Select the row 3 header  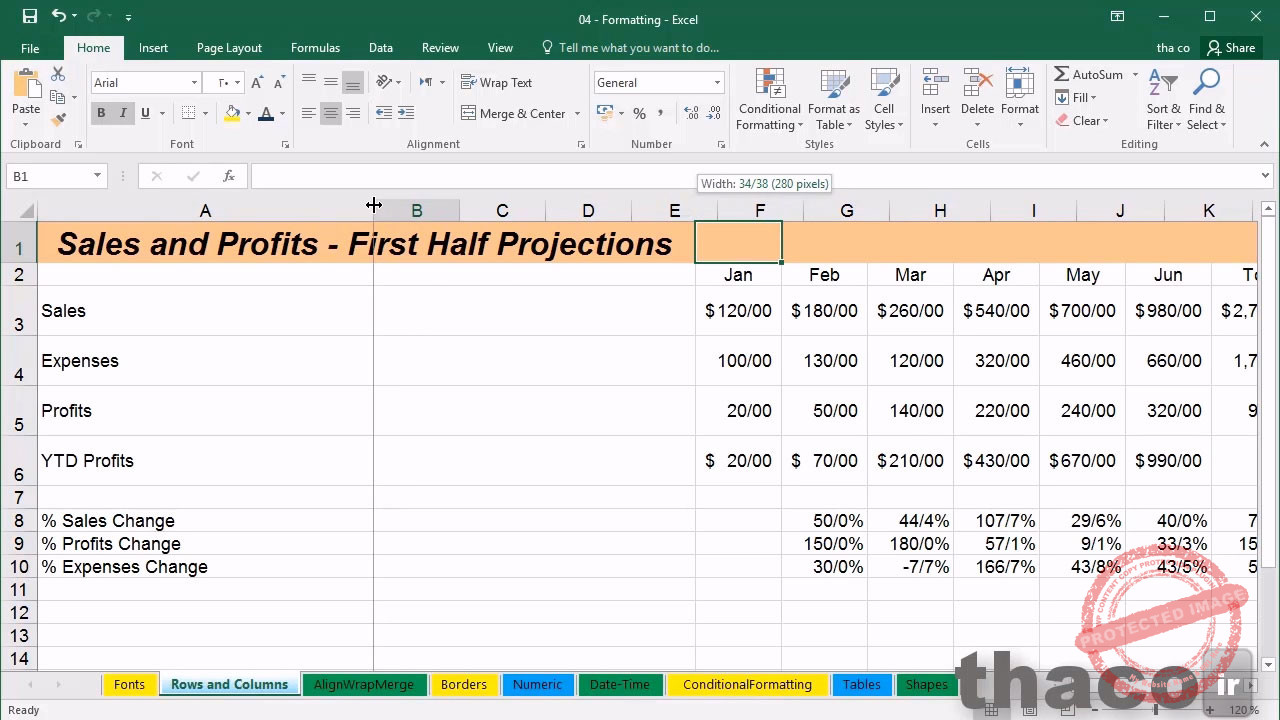point(18,311)
